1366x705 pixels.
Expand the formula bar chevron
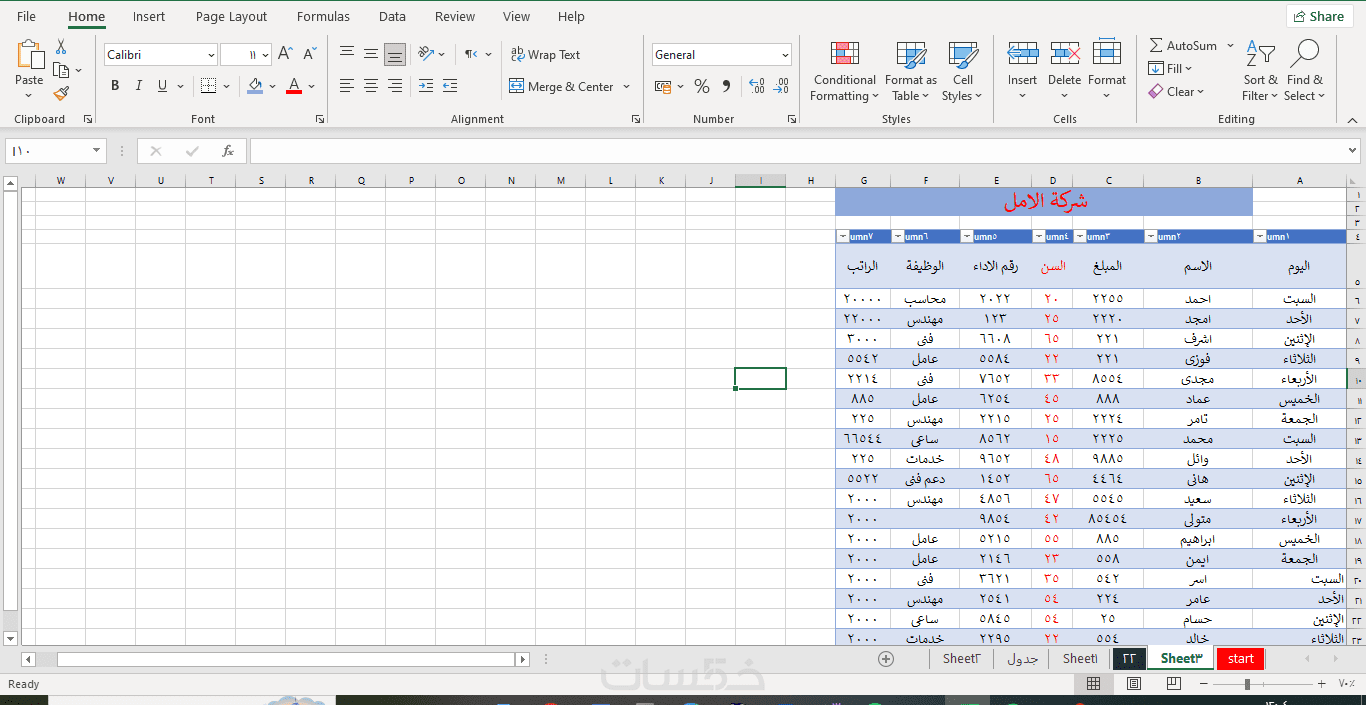tap(1352, 150)
